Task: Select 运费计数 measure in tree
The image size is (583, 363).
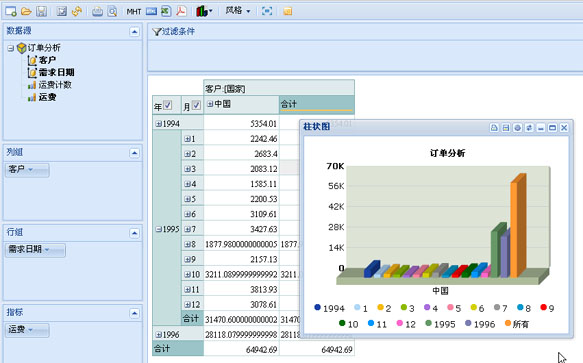Action: (x=55, y=85)
